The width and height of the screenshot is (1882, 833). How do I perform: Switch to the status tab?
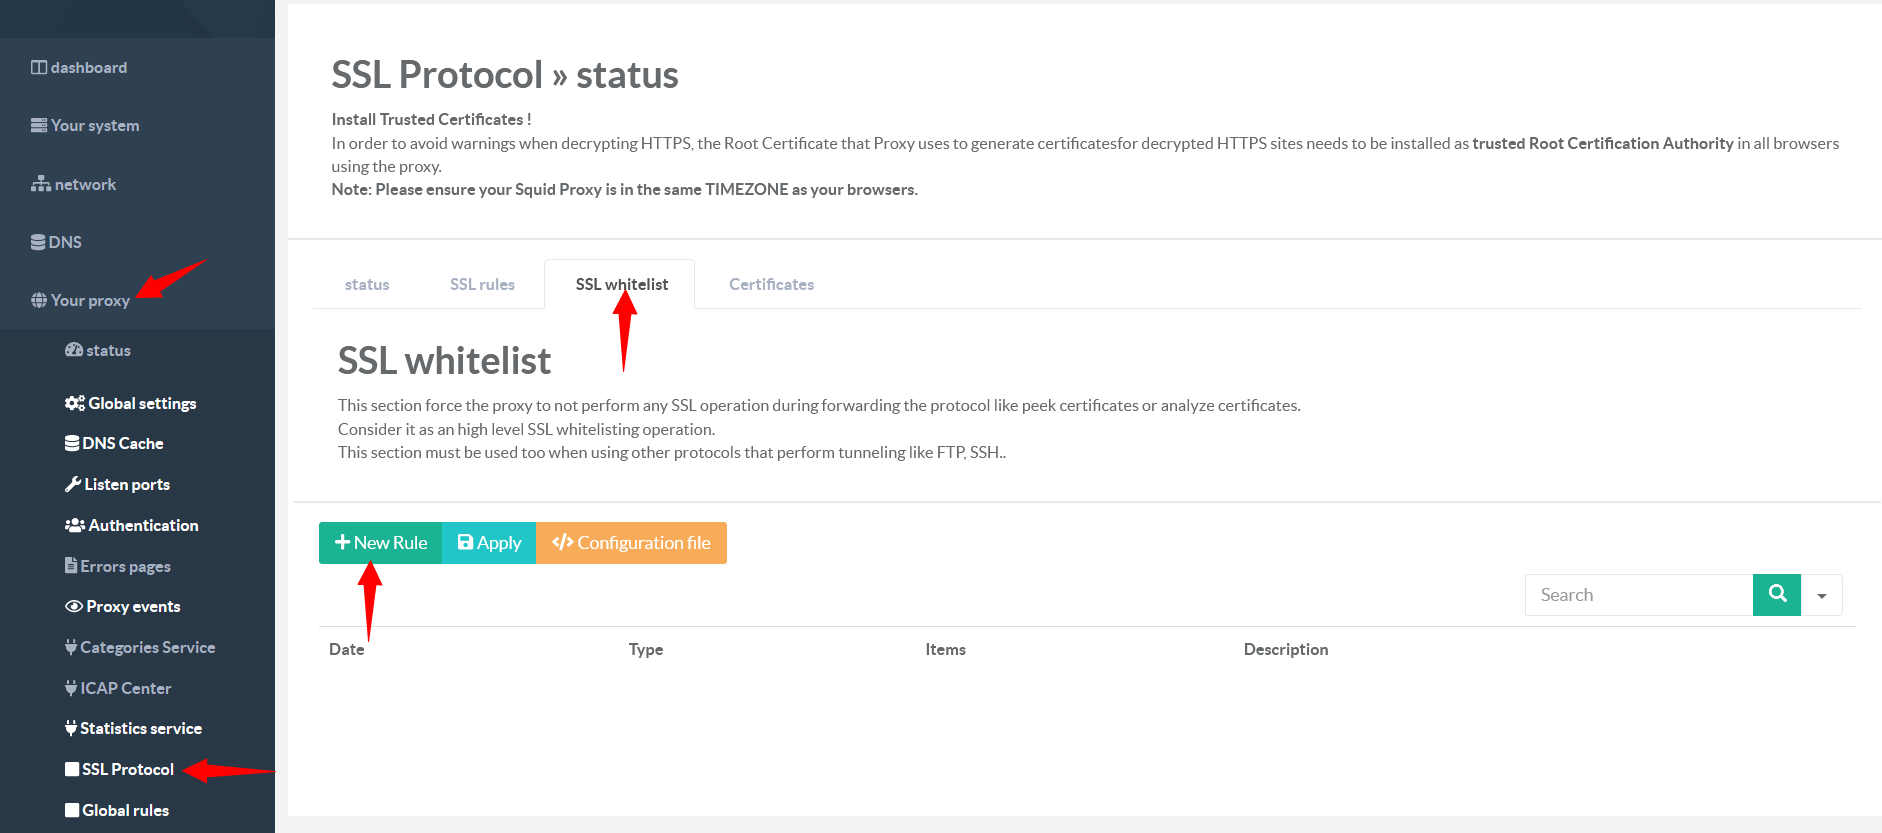tap(367, 285)
